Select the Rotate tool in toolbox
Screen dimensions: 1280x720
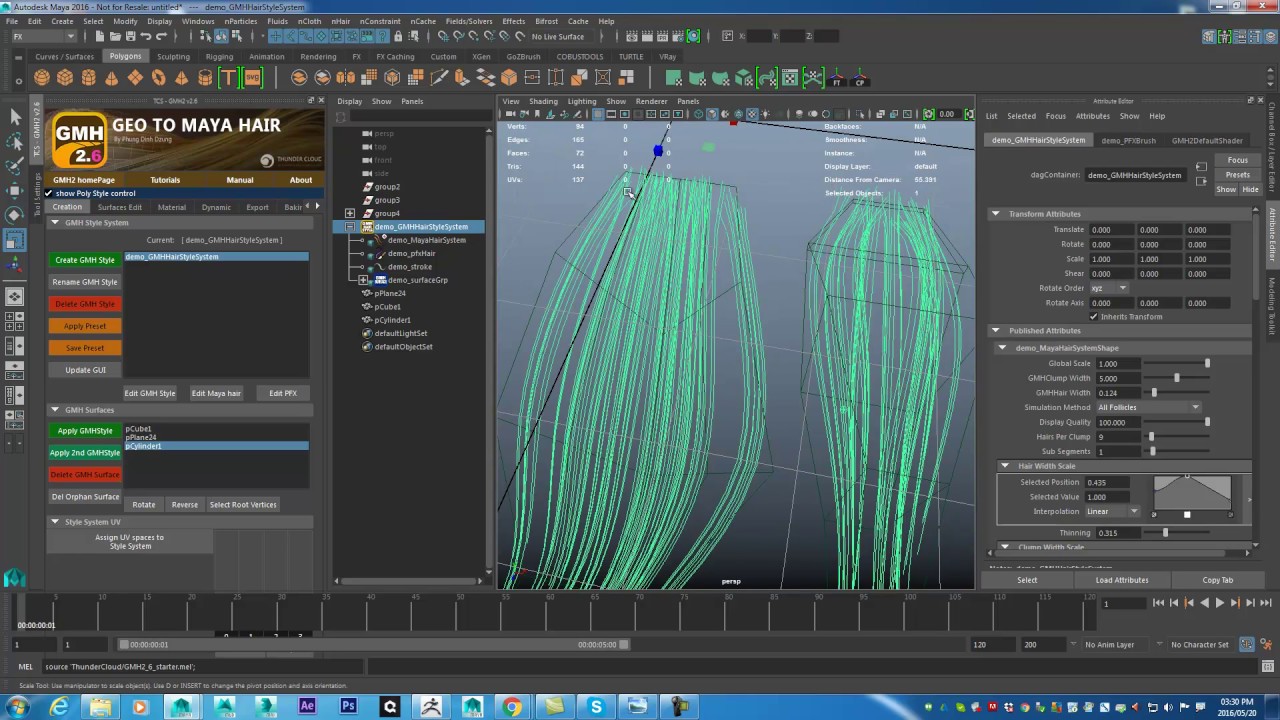(15, 215)
